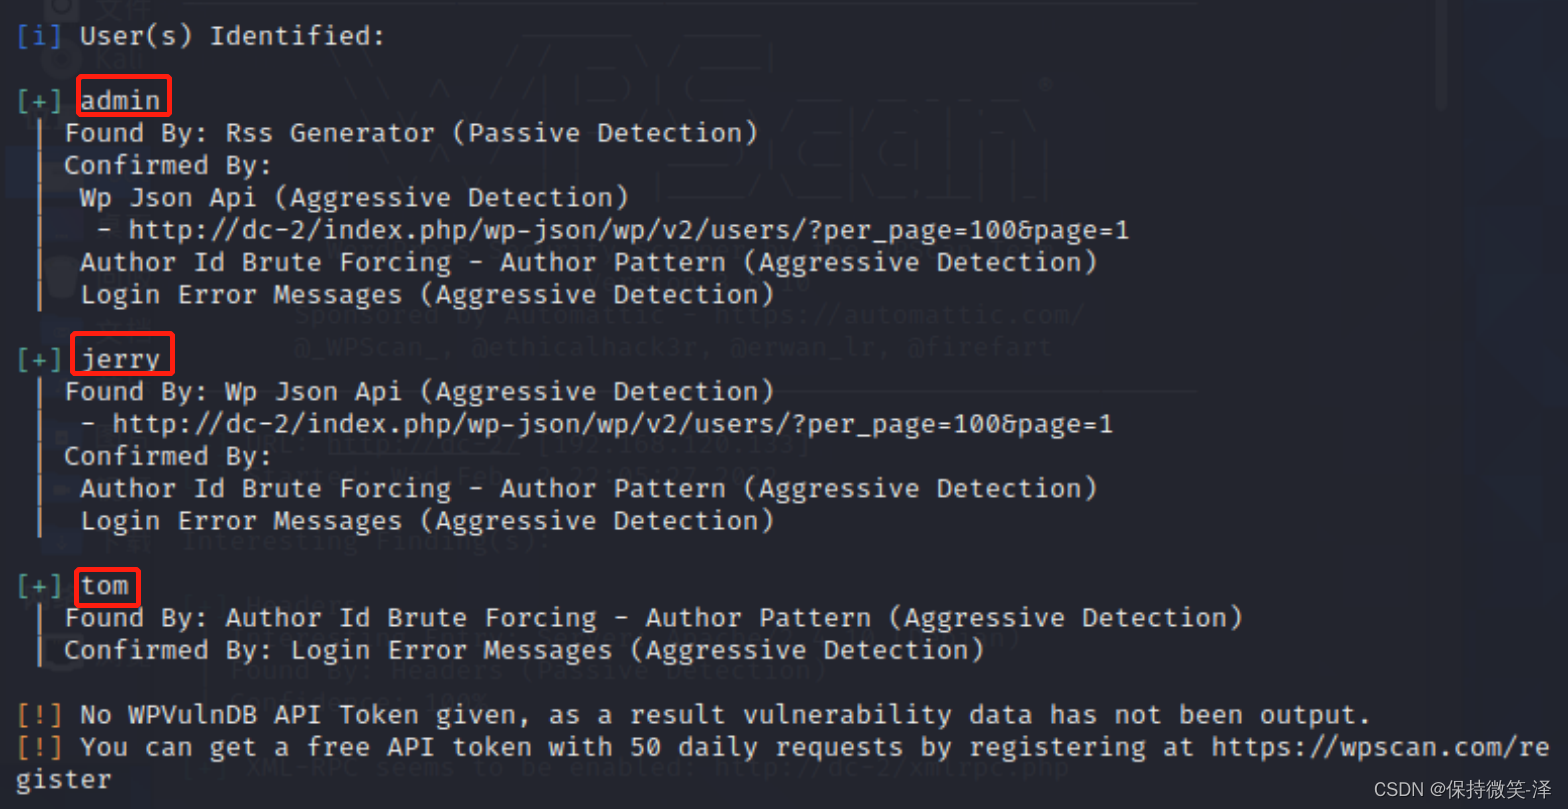Open the wp-json users URL under admin
The height and width of the screenshot is (809, 1568).
[x=628, y=230]
